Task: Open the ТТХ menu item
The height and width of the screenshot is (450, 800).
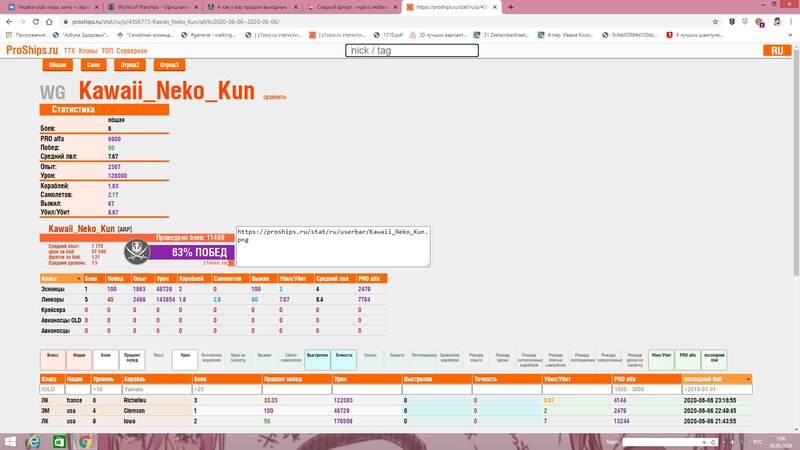Action: [69, 51]
